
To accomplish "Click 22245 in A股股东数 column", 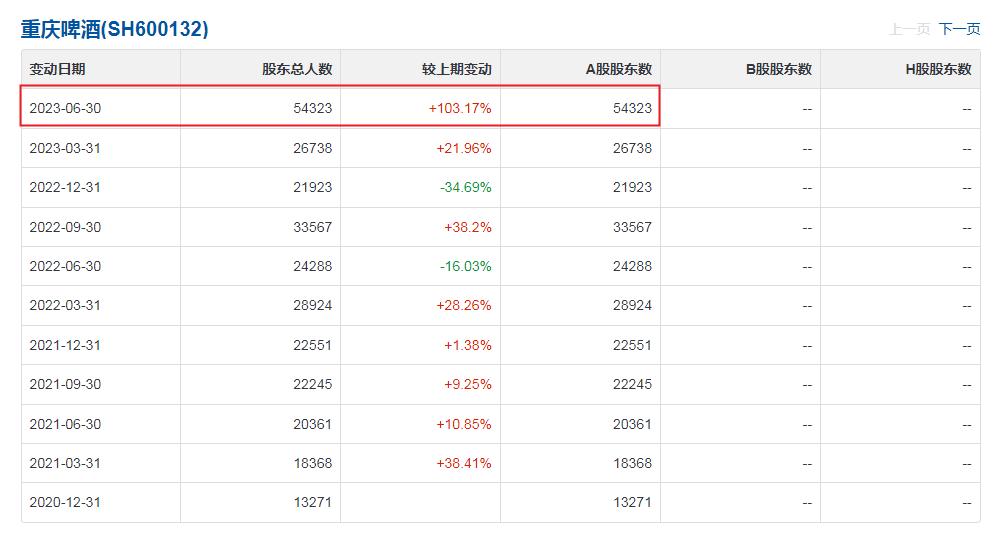I will tap(633, 384).
